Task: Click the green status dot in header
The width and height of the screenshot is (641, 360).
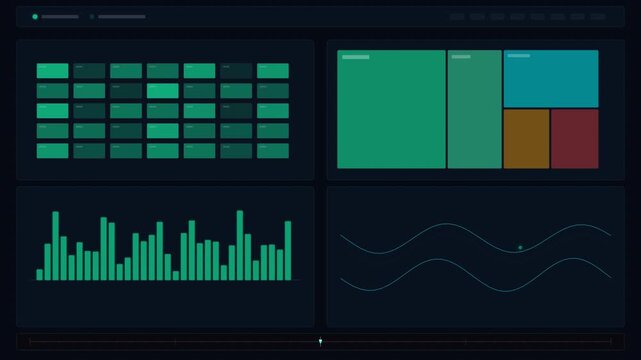Action: pos(35,17)
